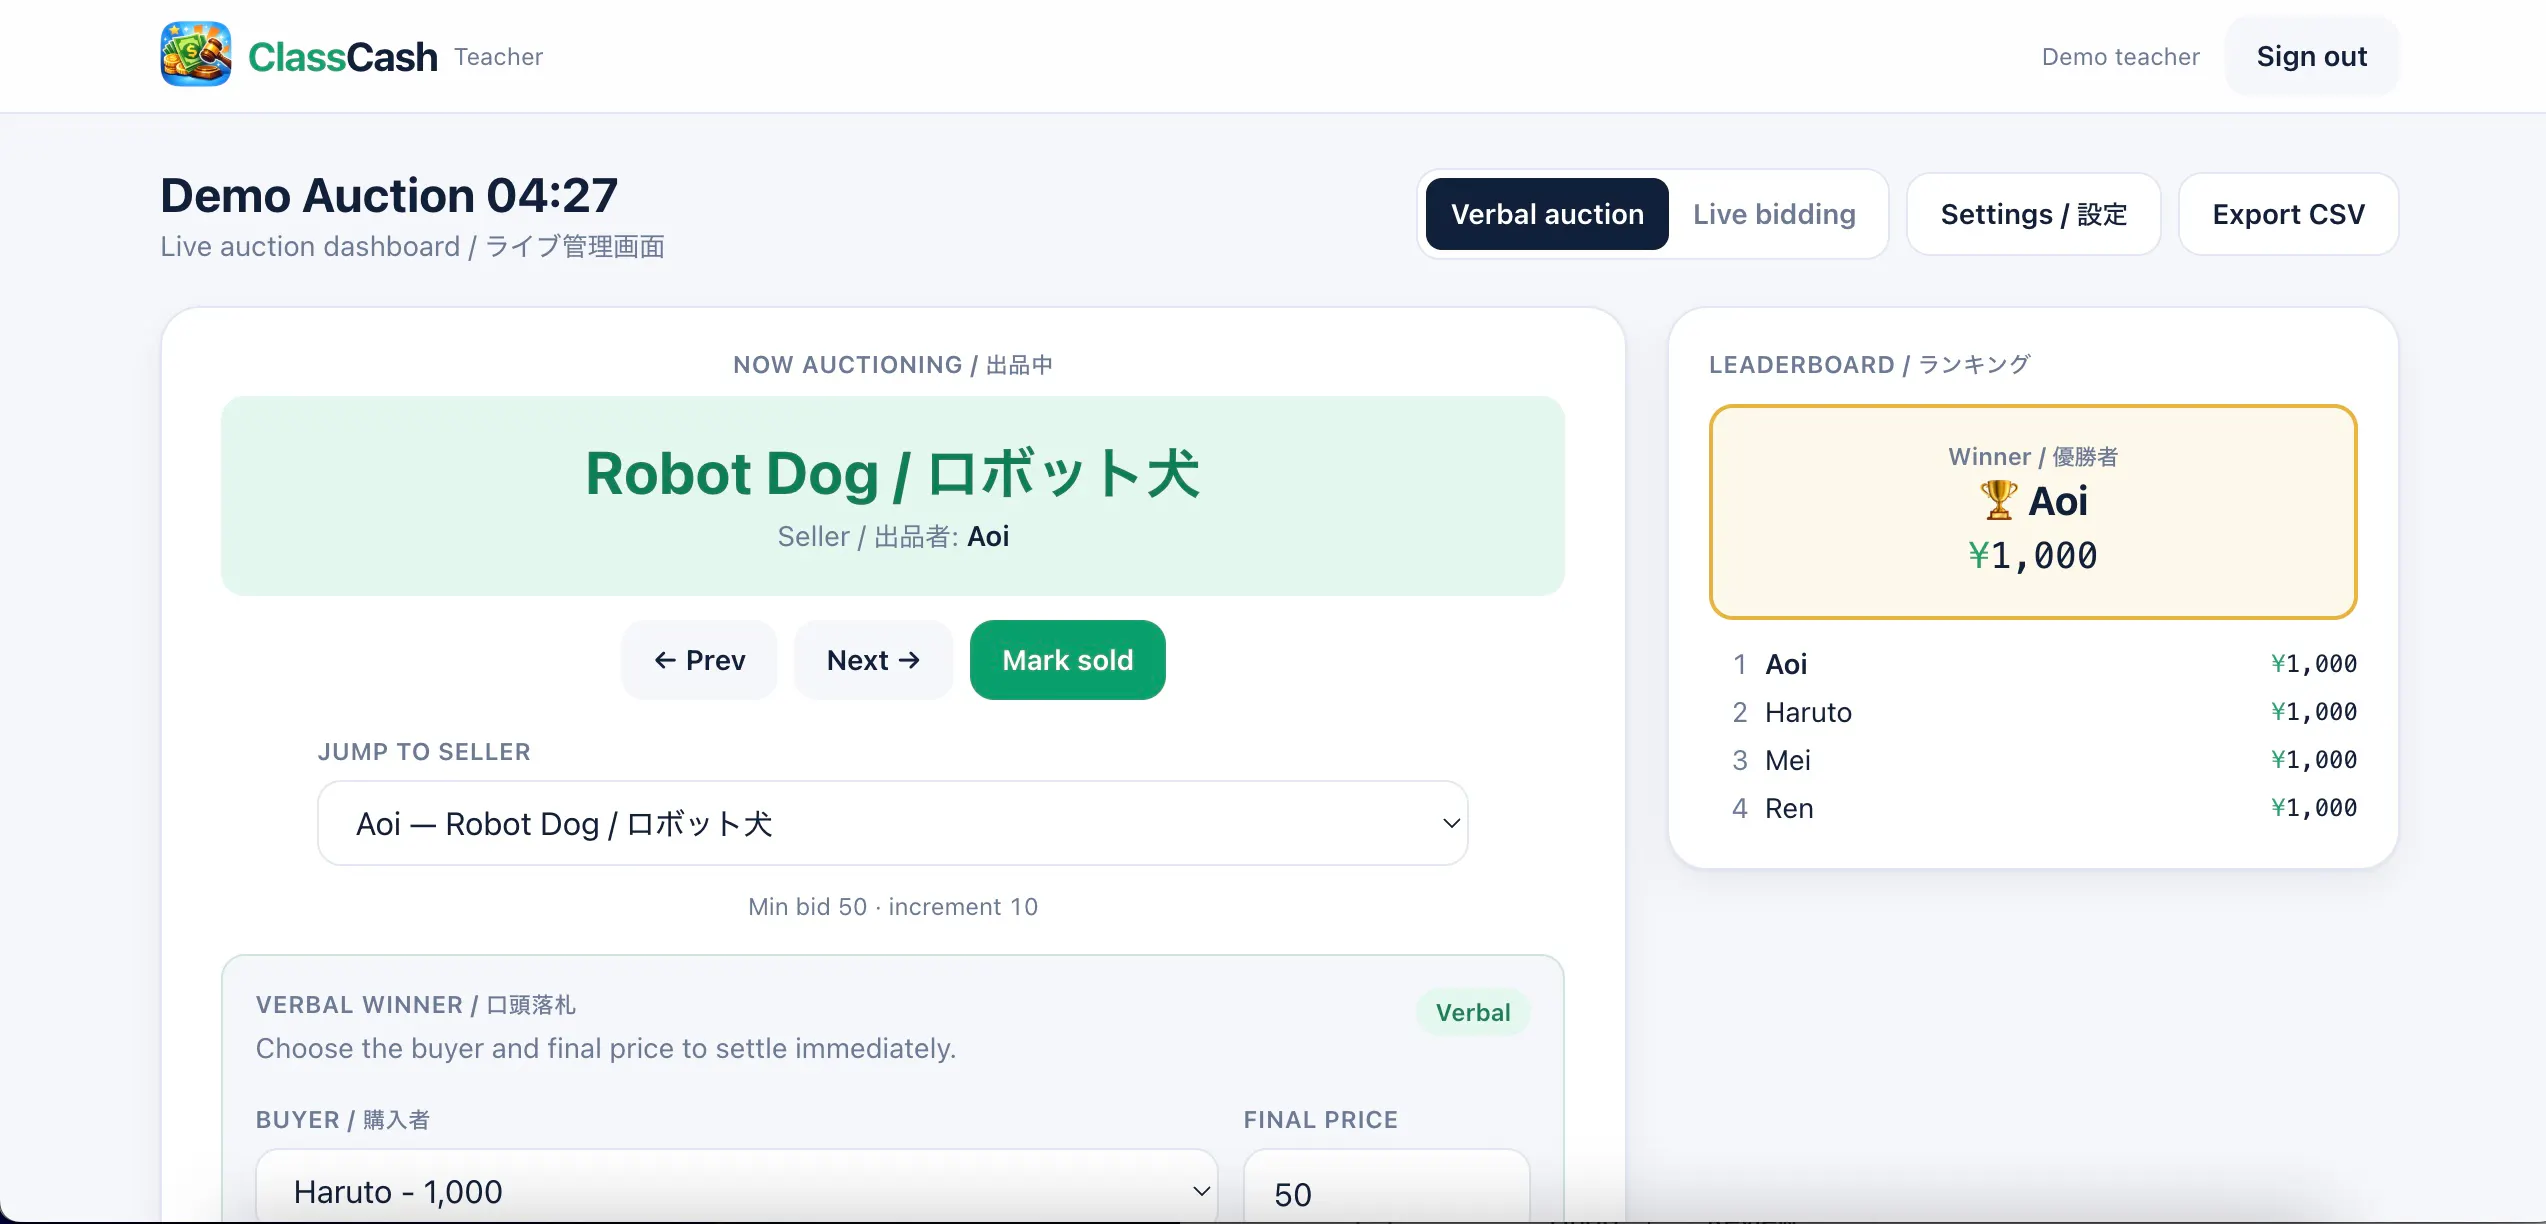Click the NOW AUCTIONING / 出品中 label
Viewport: 2546px width, 1224px height.
point(893,365)
